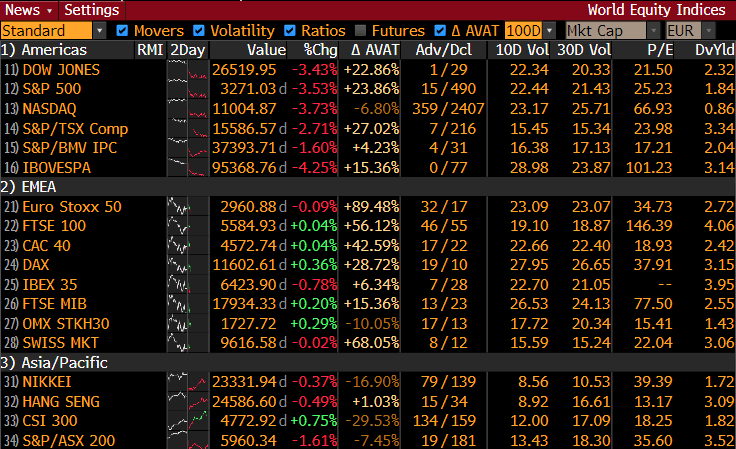Click SWISS MKT AVAT +68.05%

point(371,343)
